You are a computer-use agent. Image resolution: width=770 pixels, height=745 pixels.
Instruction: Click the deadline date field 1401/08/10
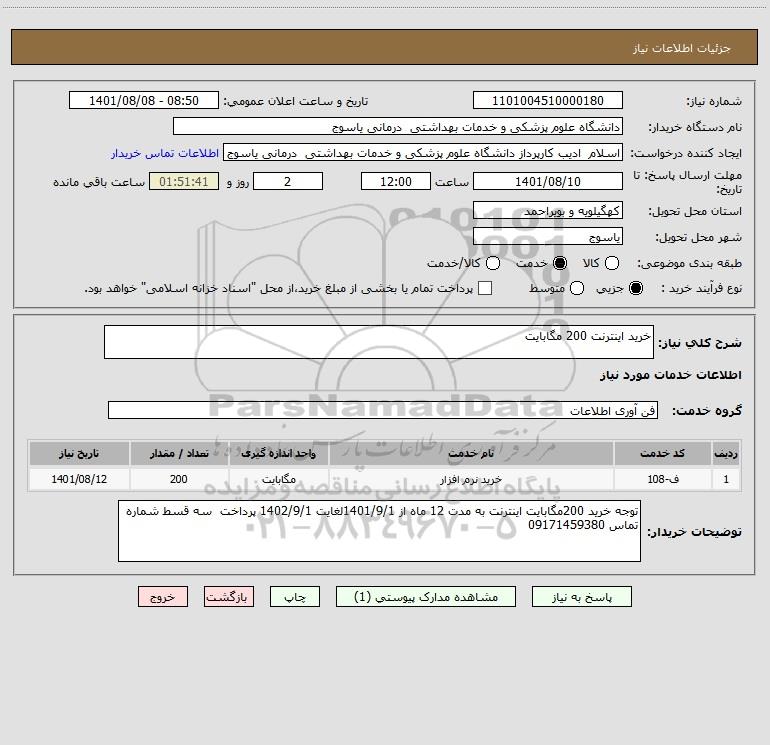[548, 181]
